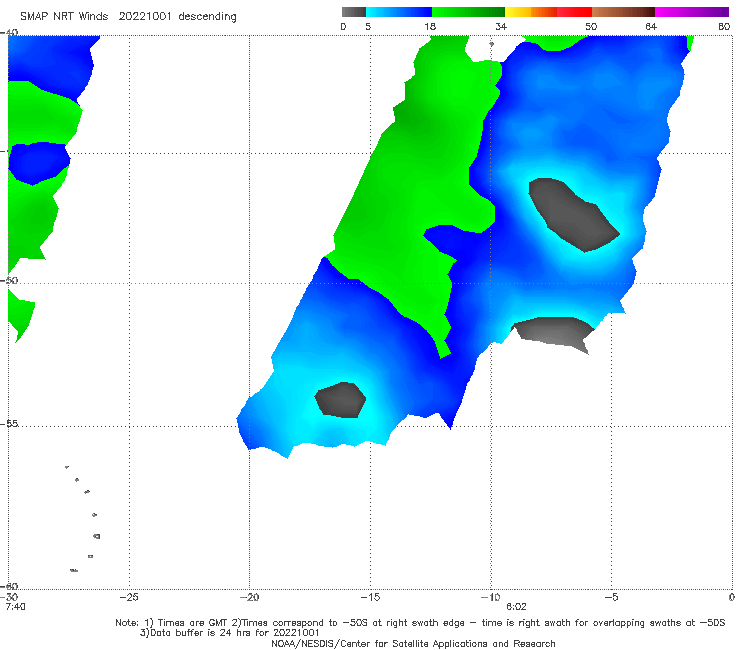Click the color scale label '34'
The height and width of the screenshot is (650, 740).
click(x=501, y=26)
